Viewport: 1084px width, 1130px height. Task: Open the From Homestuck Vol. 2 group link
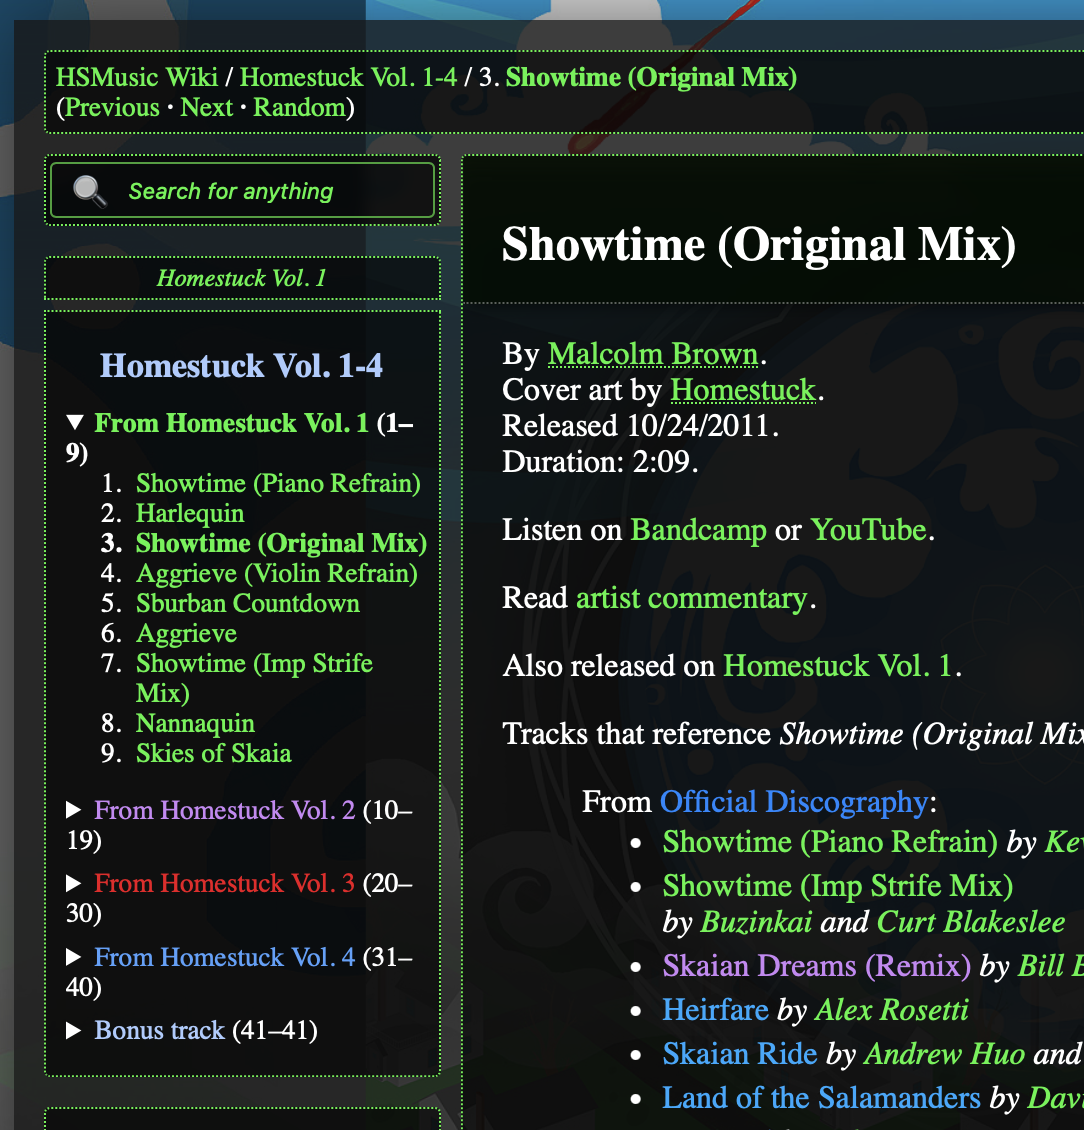(x=225, y=810)
